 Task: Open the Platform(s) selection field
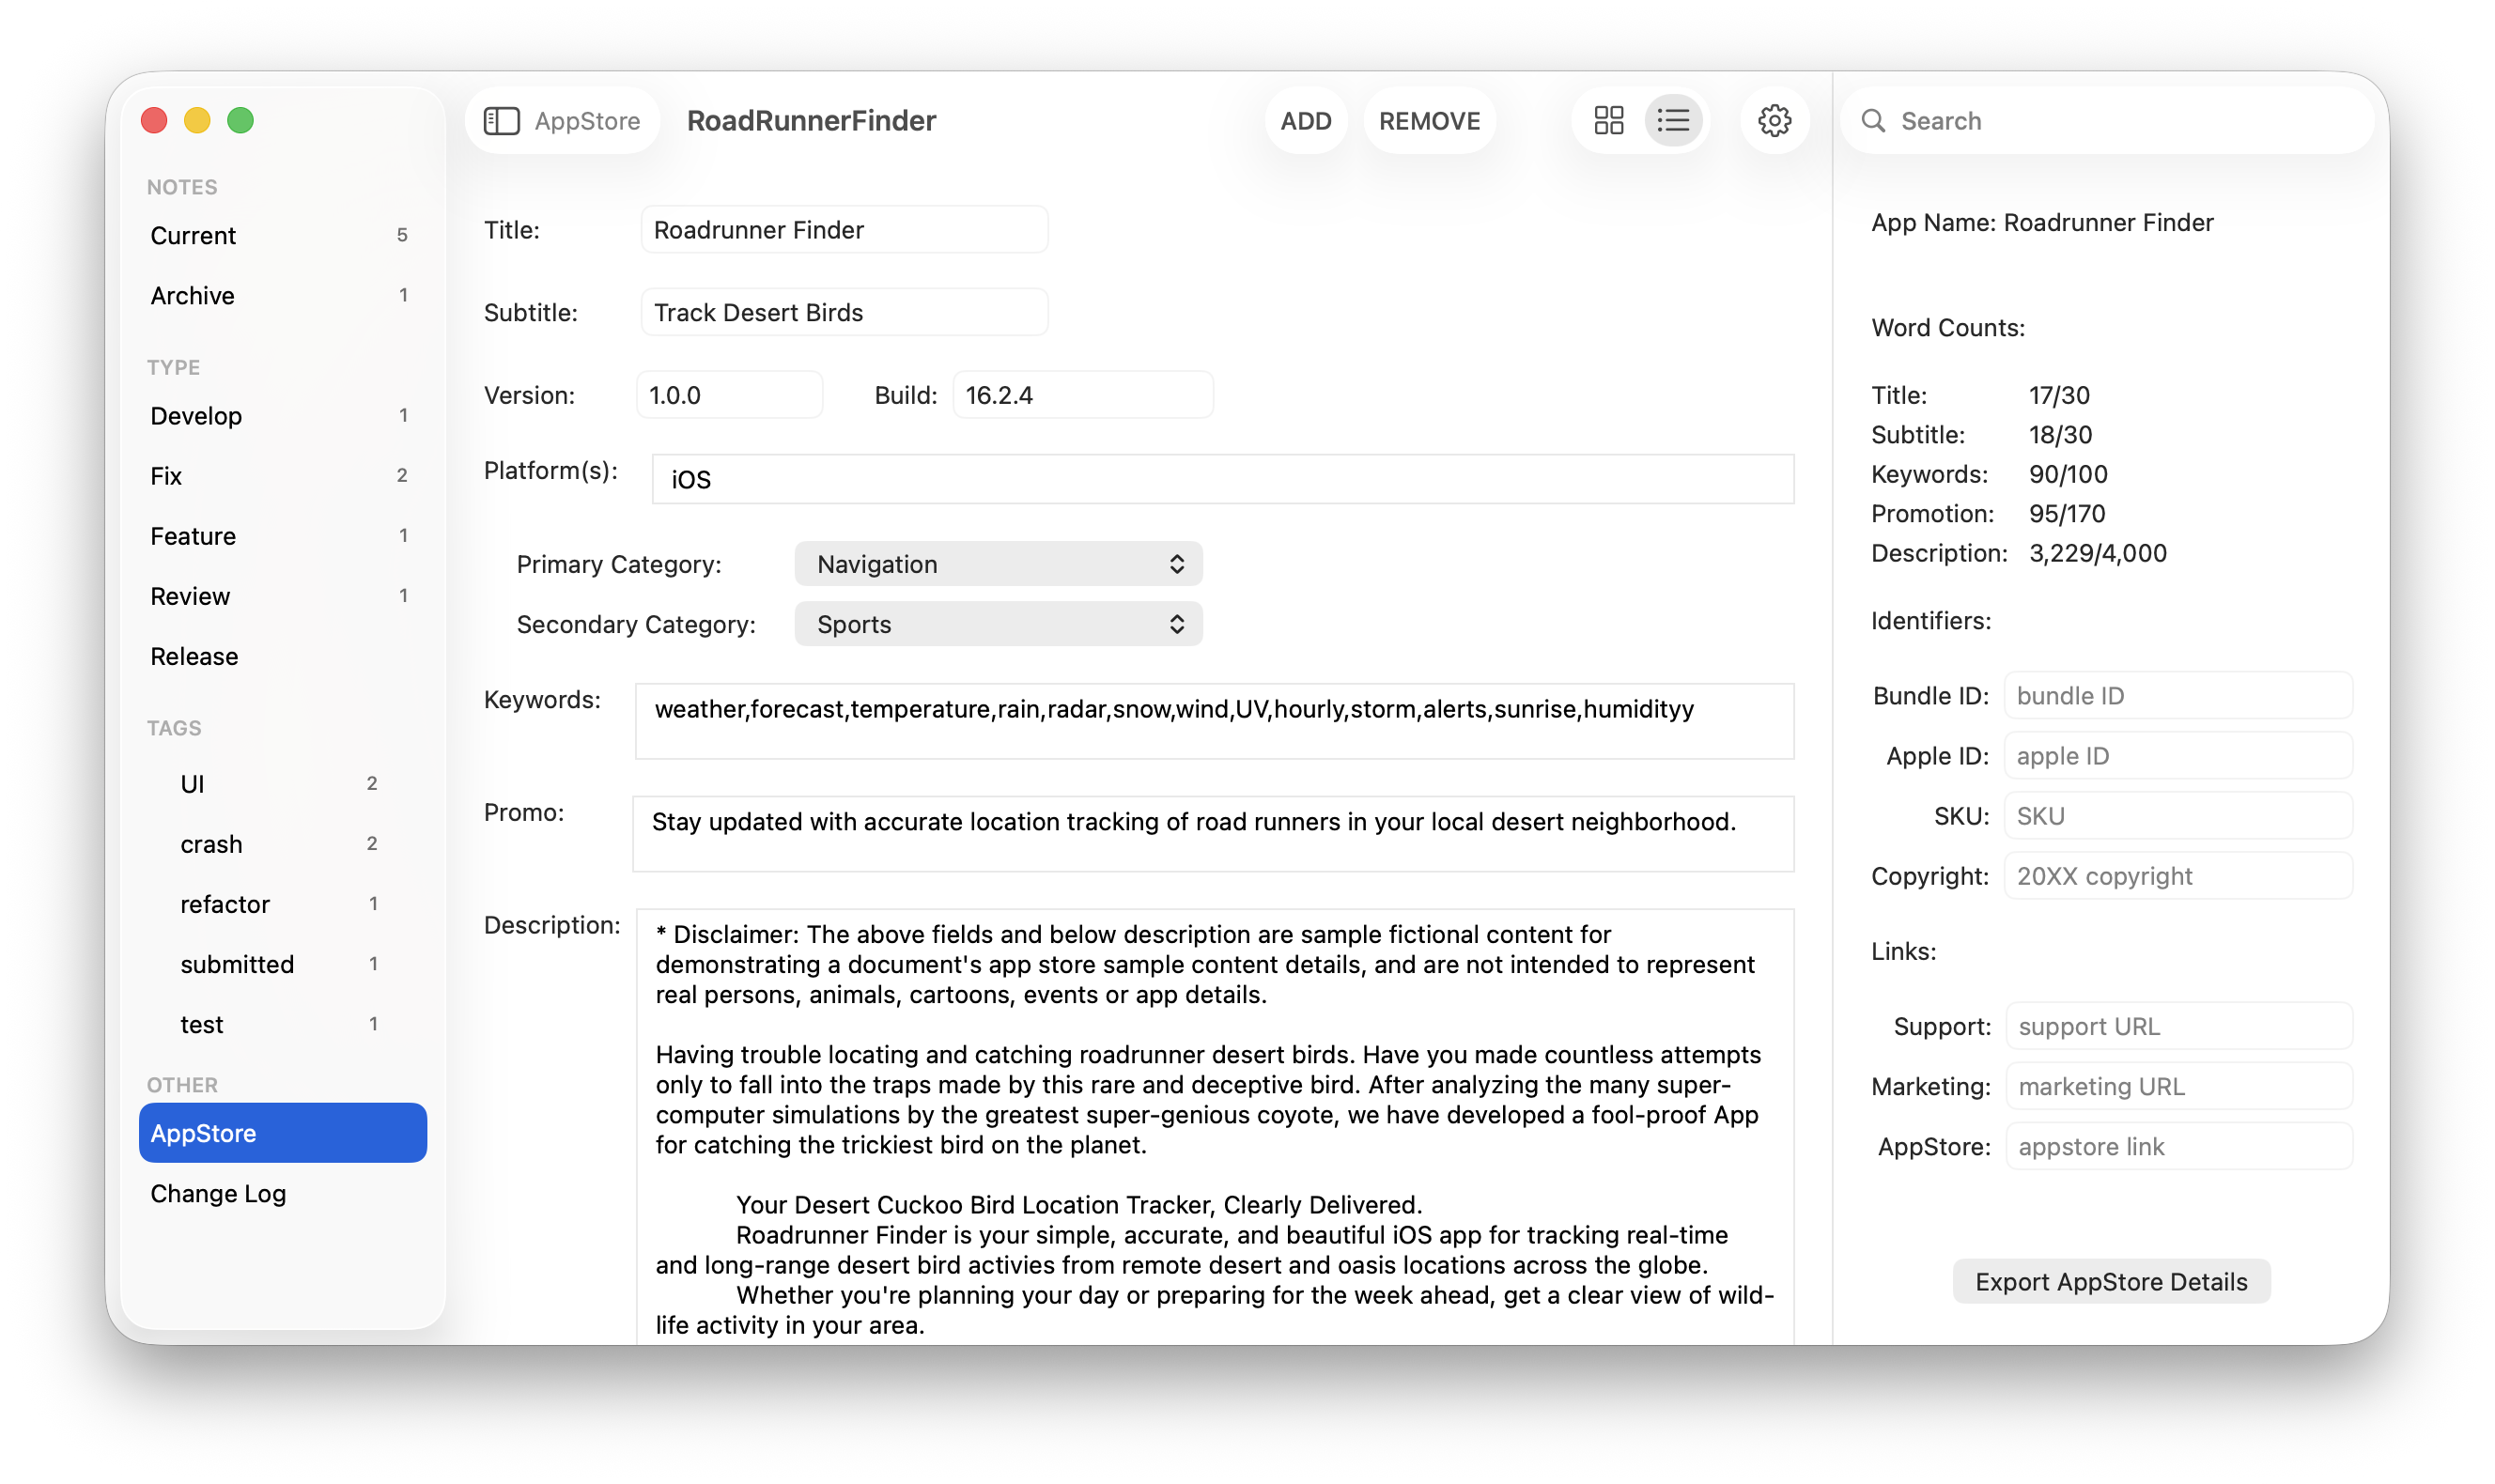[1220, 479]
